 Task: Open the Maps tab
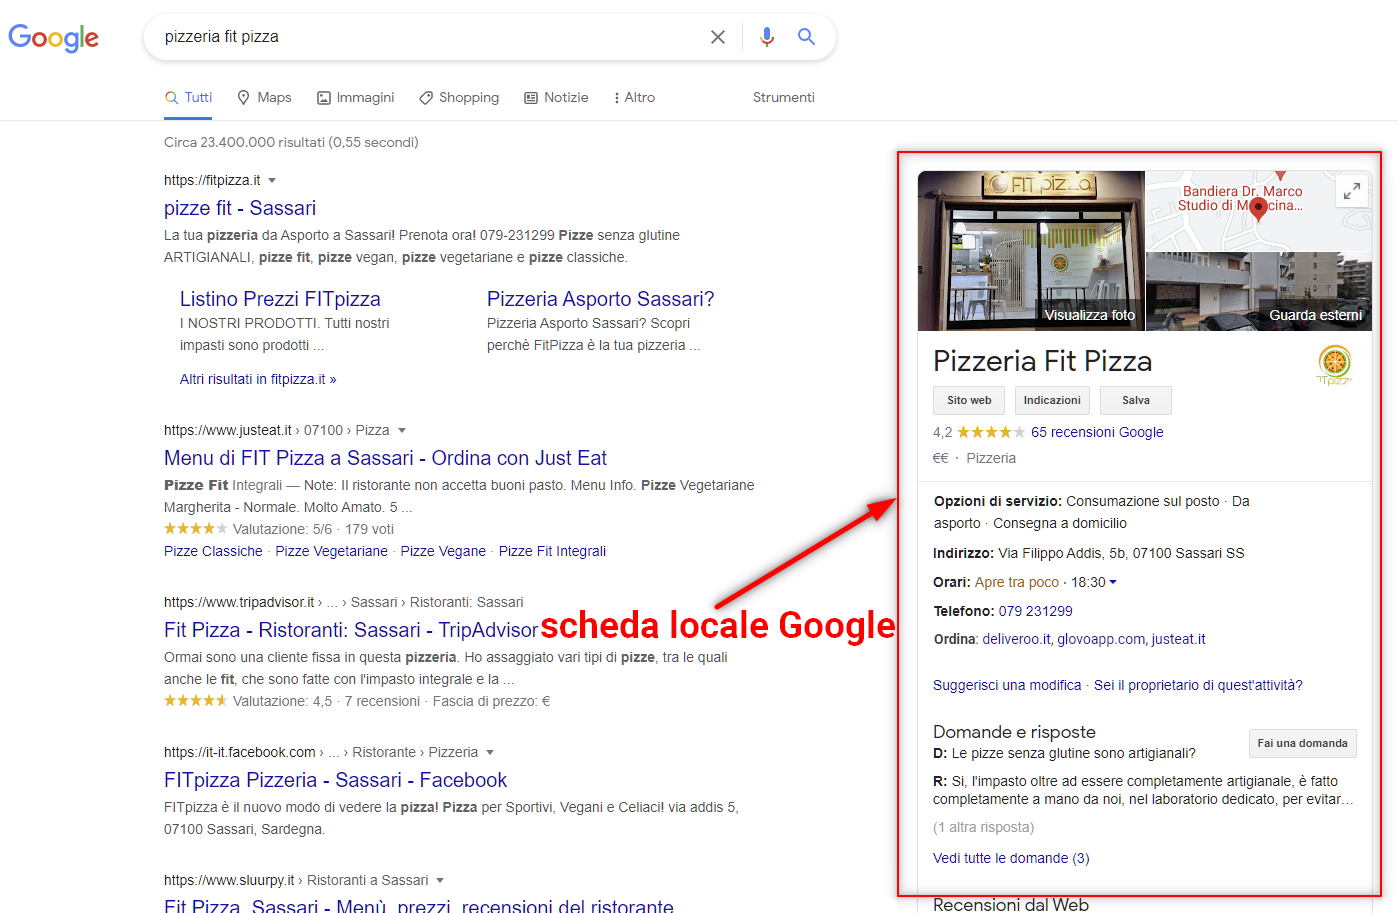264,97
